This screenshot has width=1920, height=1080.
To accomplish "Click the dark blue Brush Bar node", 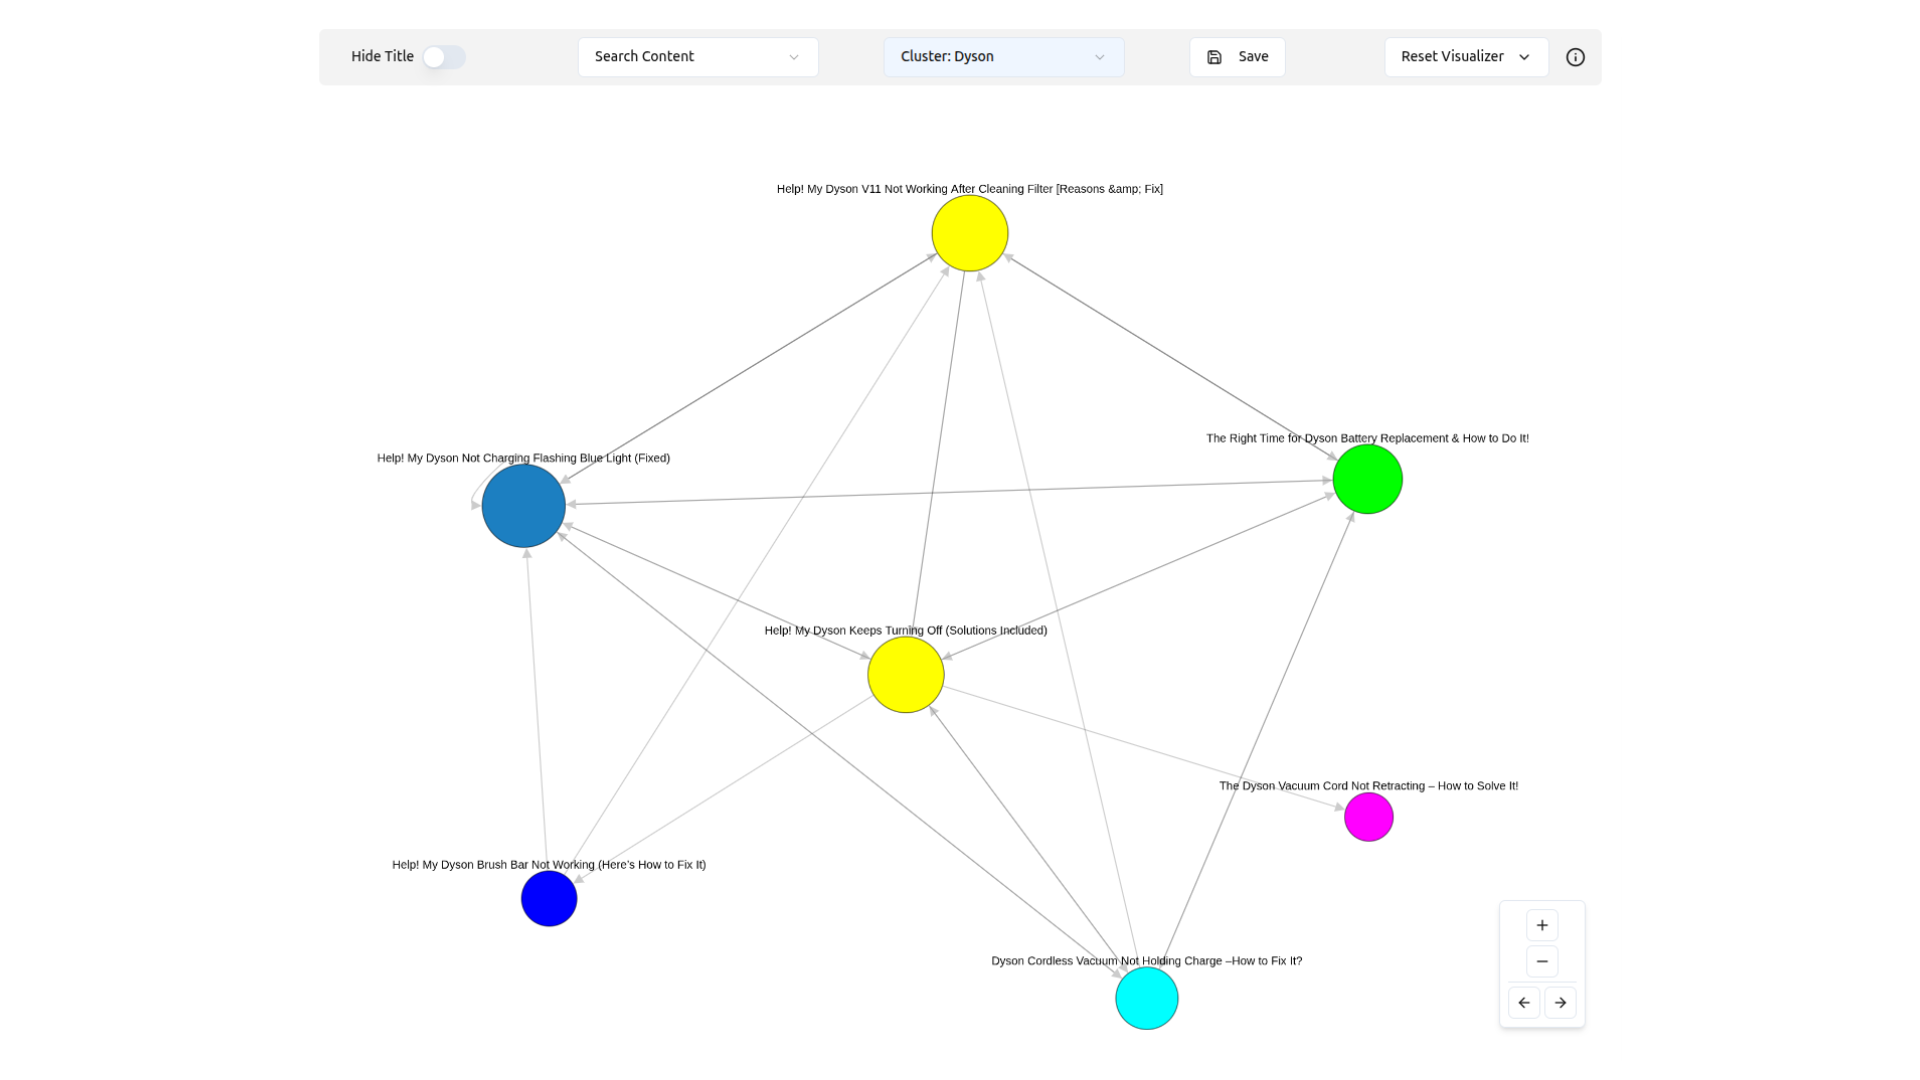I will coord(549,898).
